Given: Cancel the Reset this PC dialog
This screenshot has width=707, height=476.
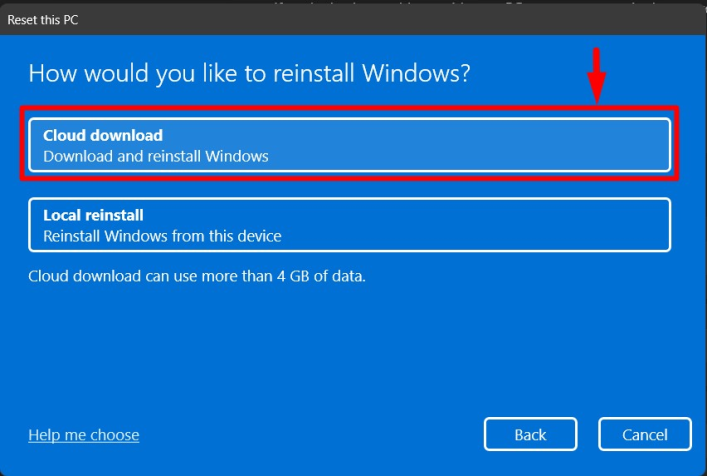Looking at the screenshot, I should tap(645, 434).
